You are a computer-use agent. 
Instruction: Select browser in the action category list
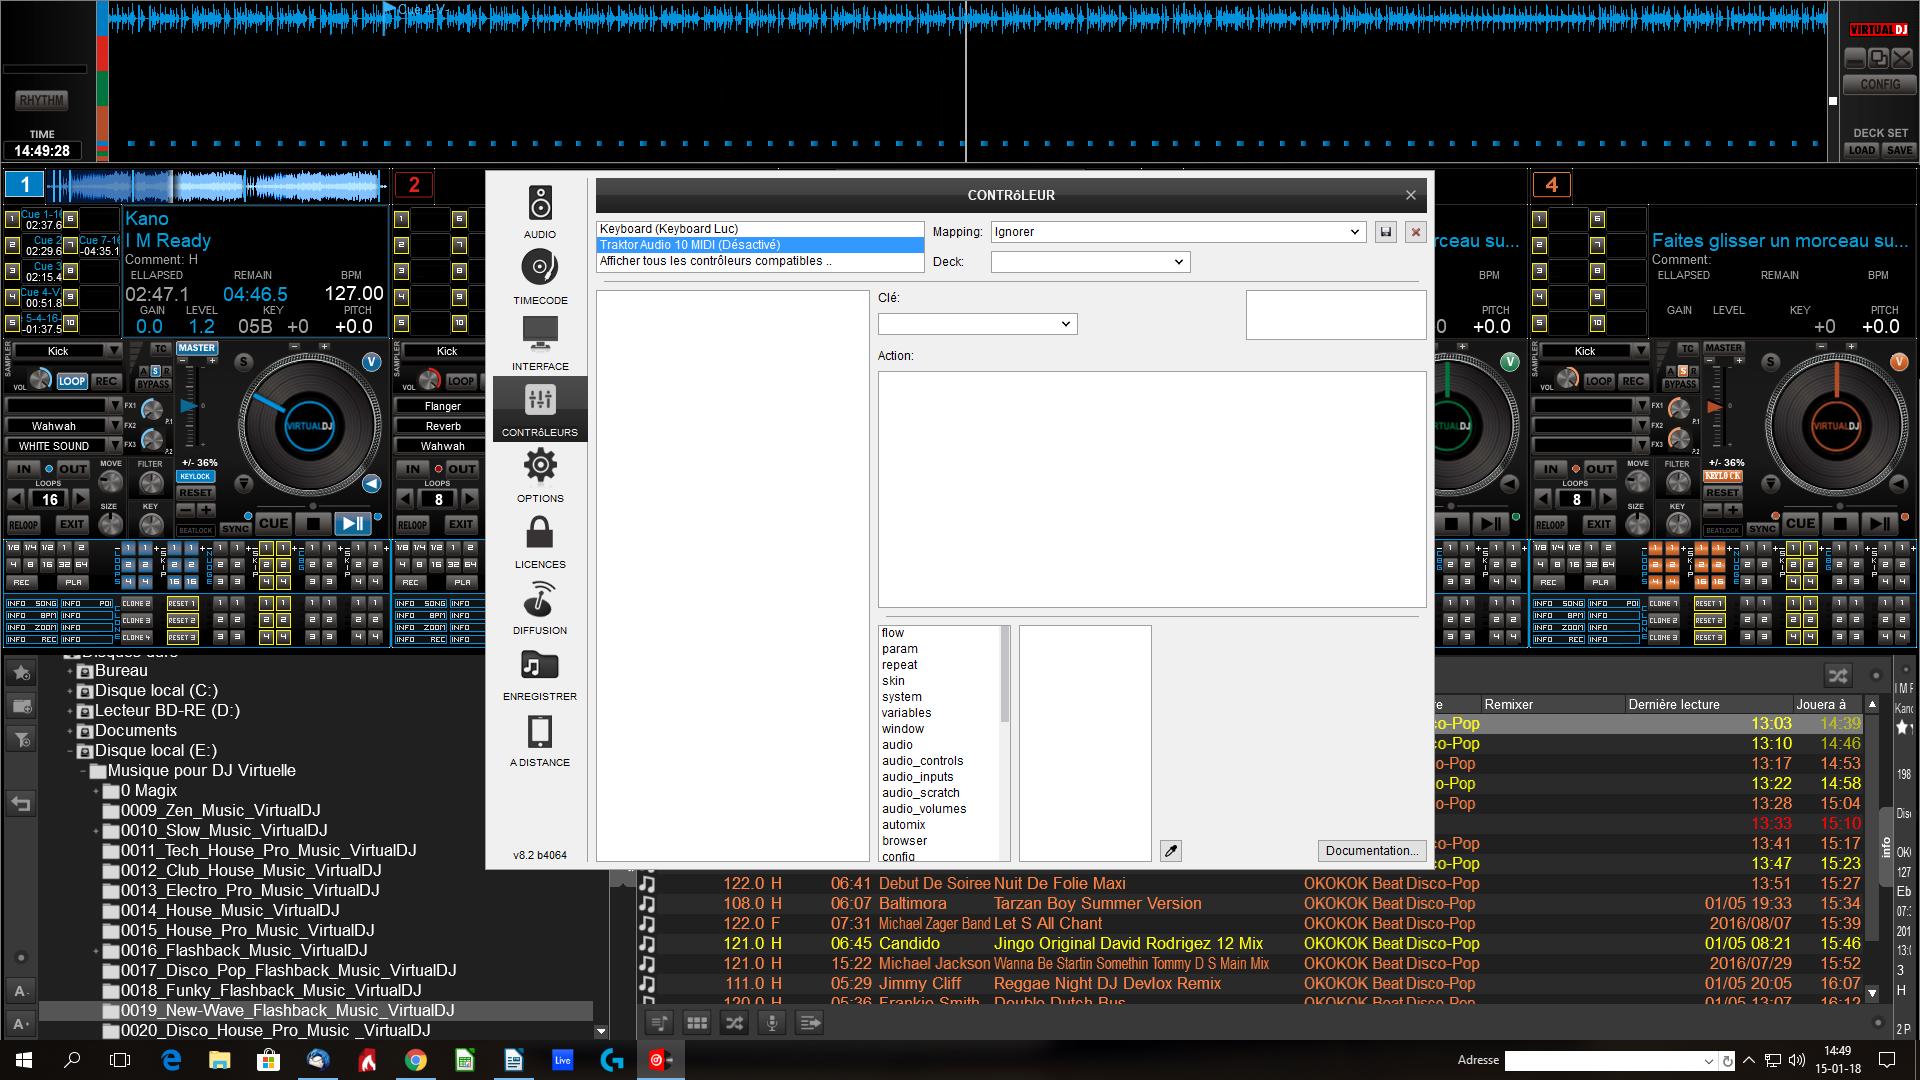coord(904,841)
